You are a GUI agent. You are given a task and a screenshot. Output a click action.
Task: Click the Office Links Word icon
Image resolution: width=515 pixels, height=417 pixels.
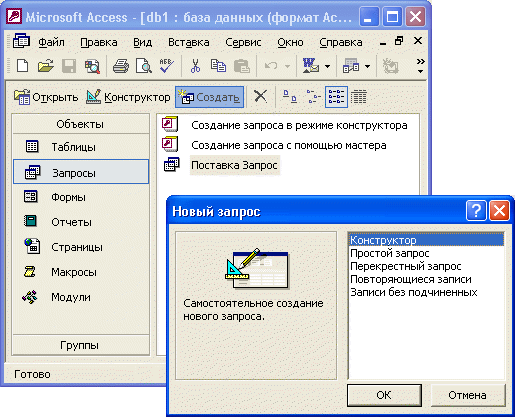[310, 66]
